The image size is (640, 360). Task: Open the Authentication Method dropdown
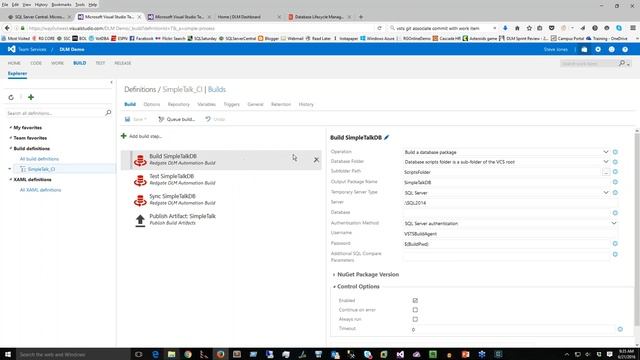[613, 223]
